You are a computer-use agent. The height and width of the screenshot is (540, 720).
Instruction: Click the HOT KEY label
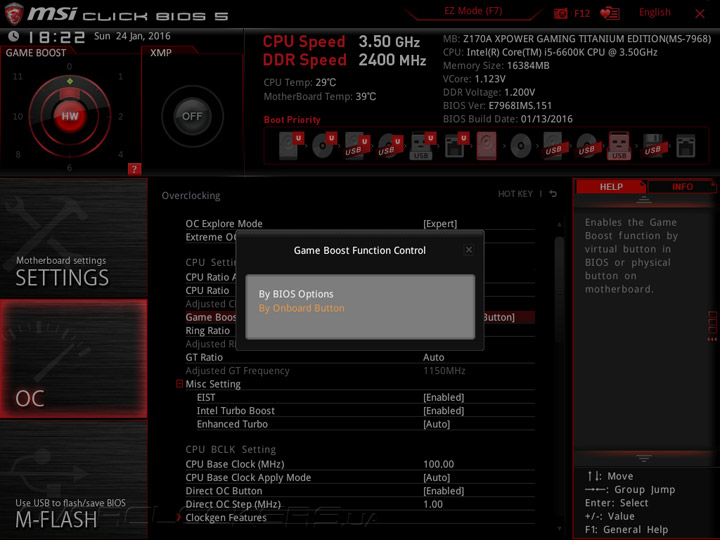[x=515, y=194]
